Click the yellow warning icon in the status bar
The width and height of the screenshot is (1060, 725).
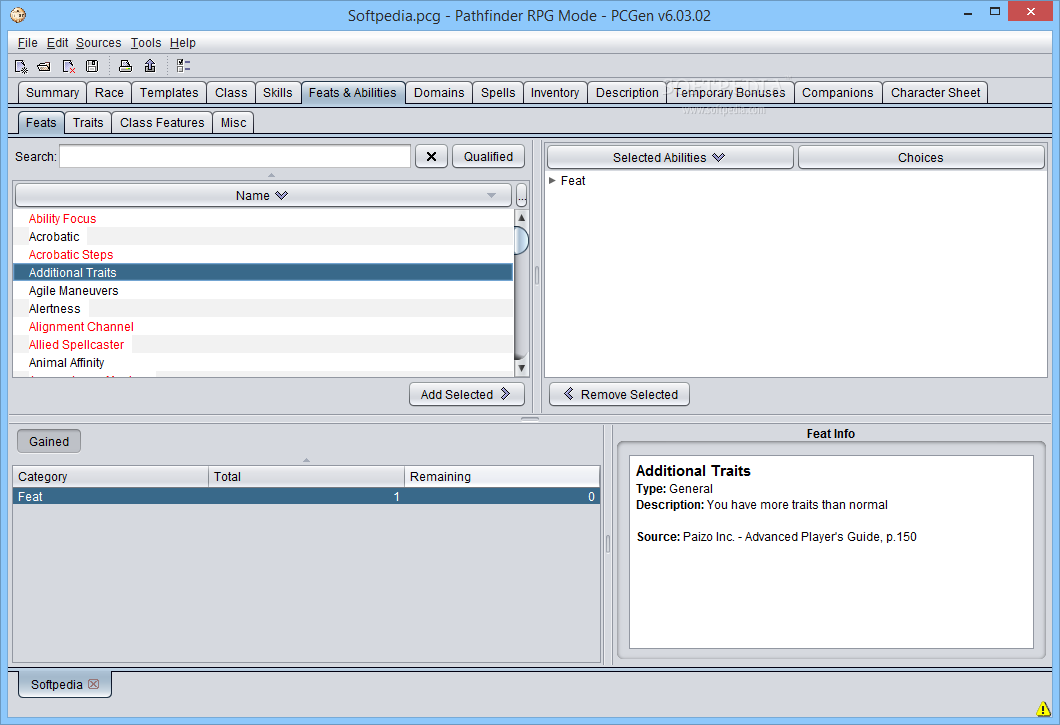pos(1043,709)
